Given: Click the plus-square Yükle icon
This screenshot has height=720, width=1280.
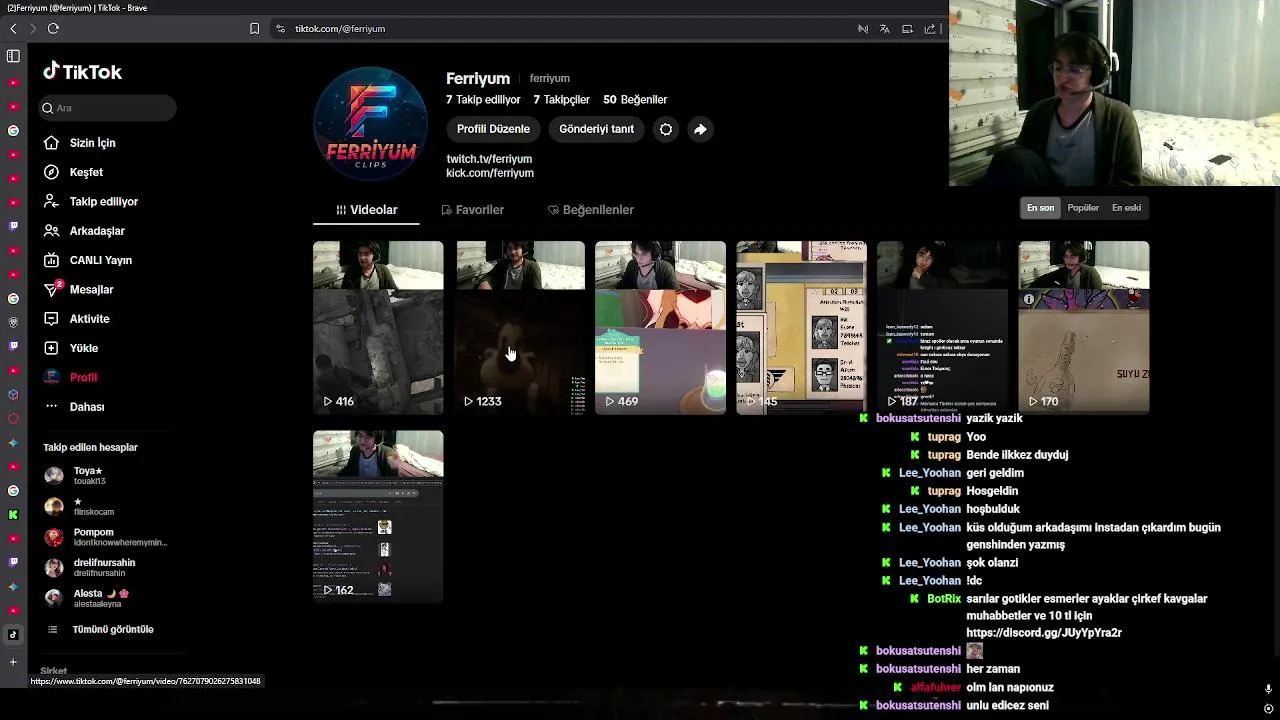Looking at the screenshot, I should 52,348.
